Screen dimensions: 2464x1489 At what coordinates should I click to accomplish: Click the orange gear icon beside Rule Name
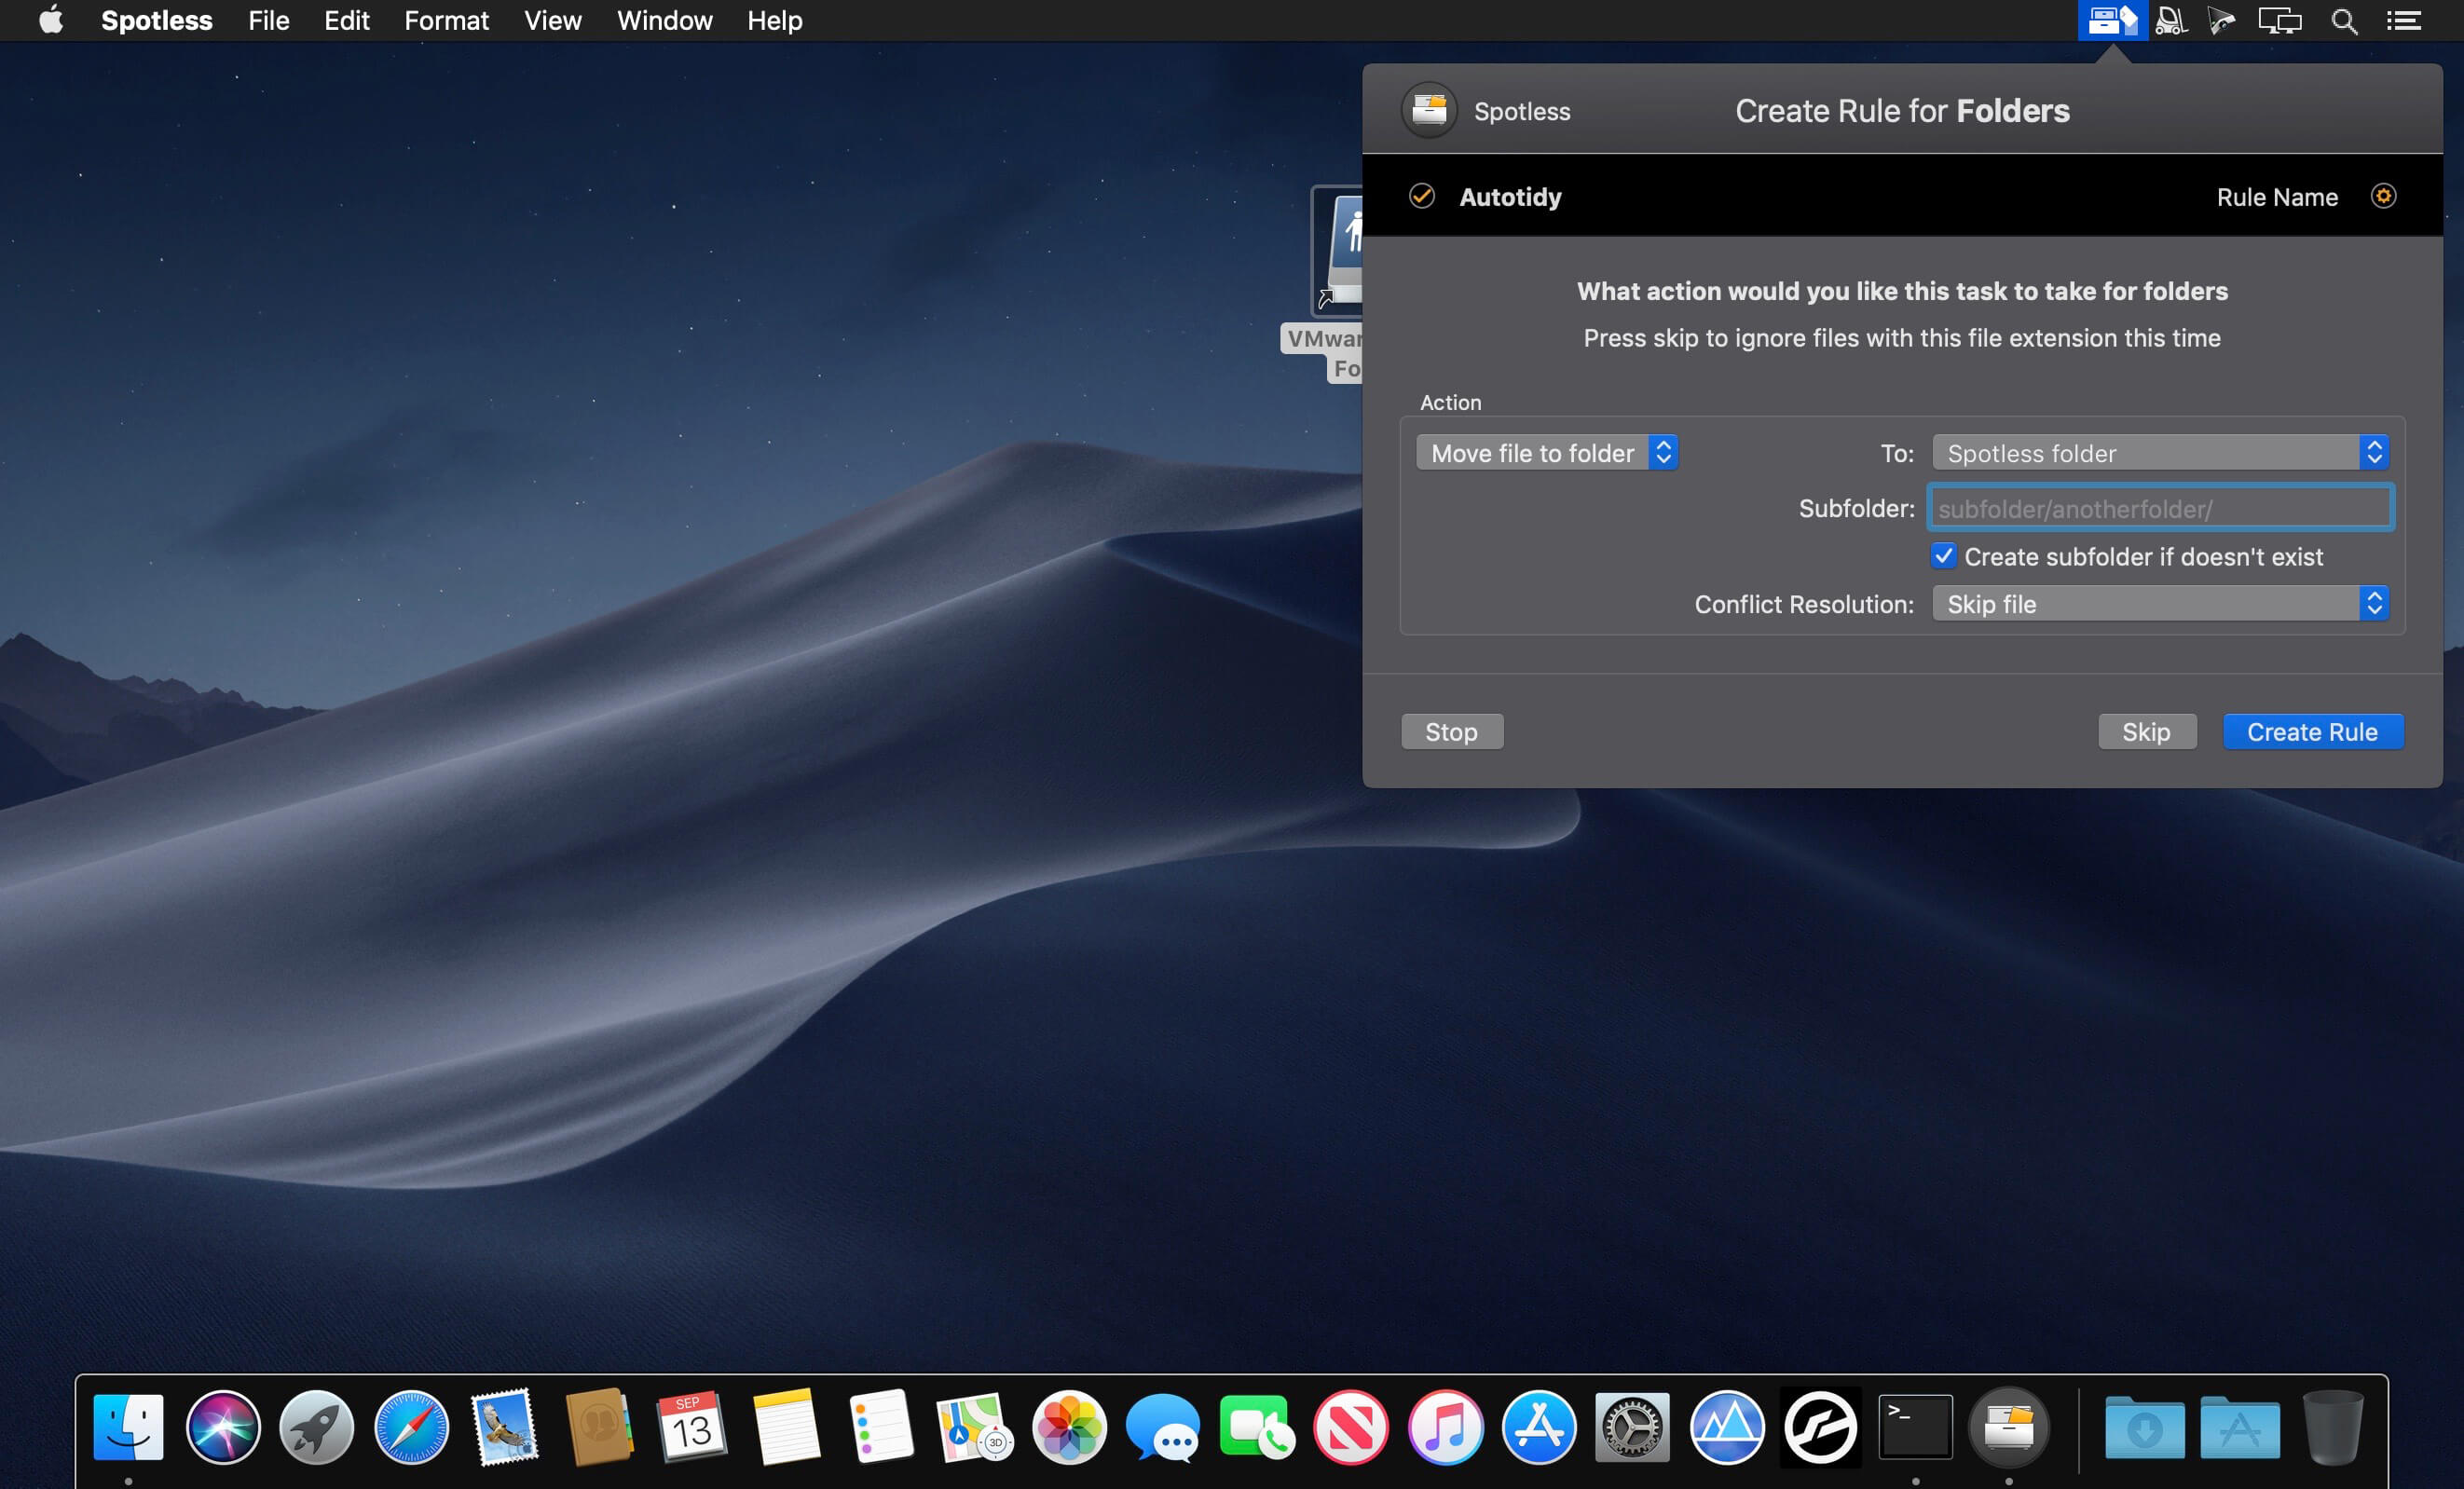point(2383,196)
